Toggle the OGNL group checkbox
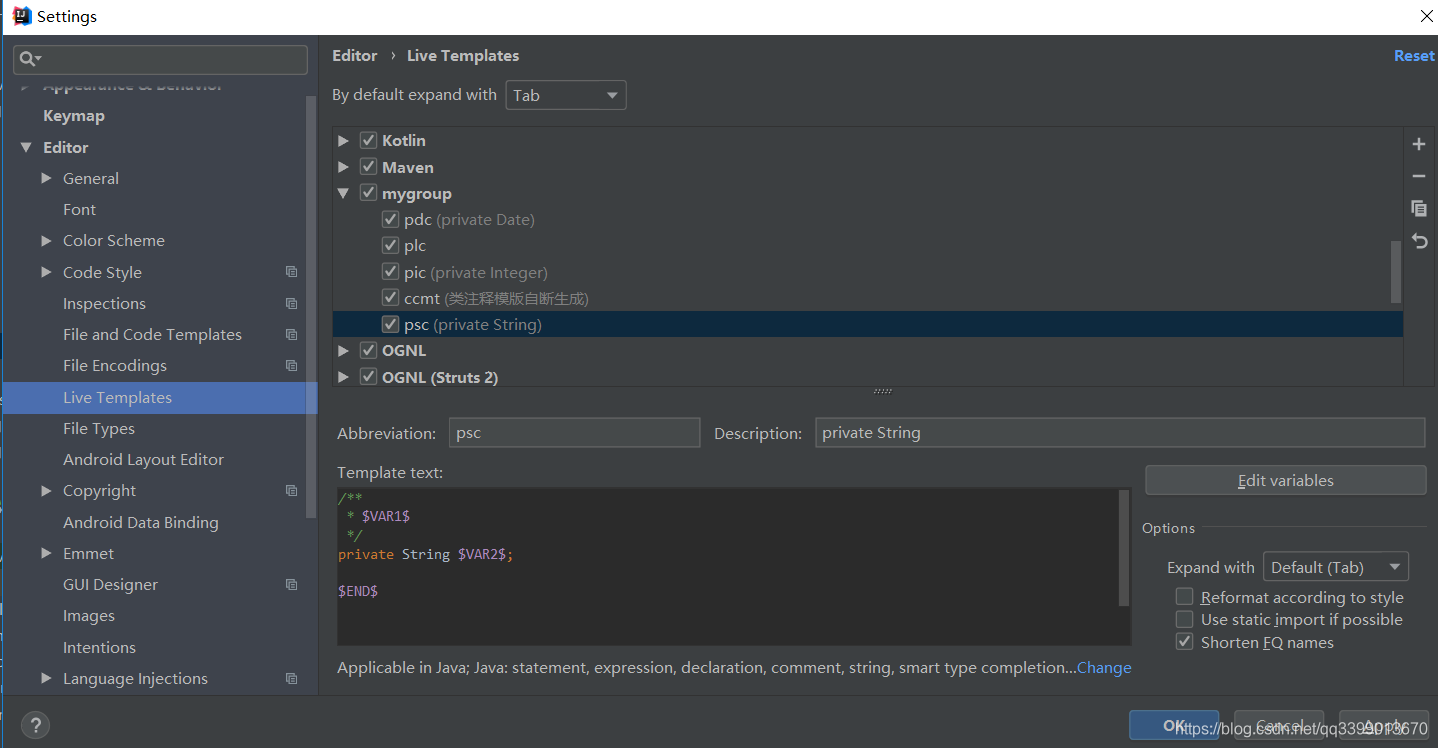This screenshot has width=1438, height=748. coord(368,350)
